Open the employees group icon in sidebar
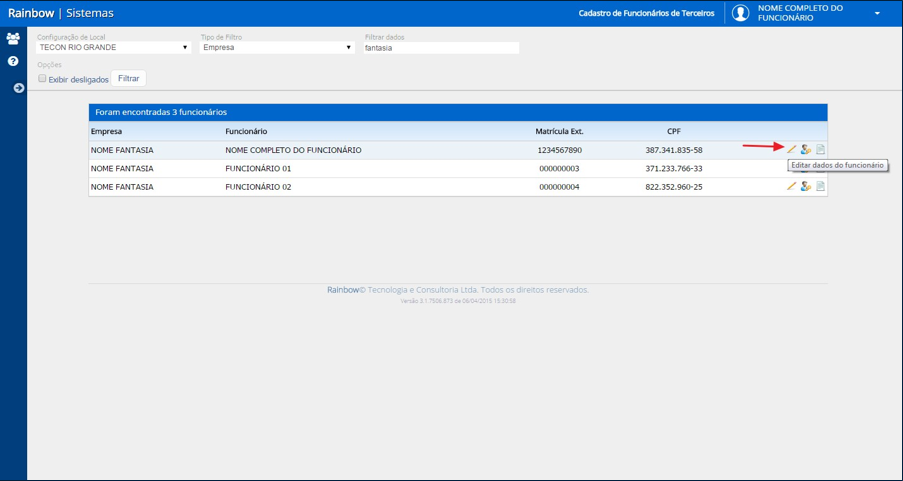Image resolution: width=903 pixels, height=481 pixels. 13,39
